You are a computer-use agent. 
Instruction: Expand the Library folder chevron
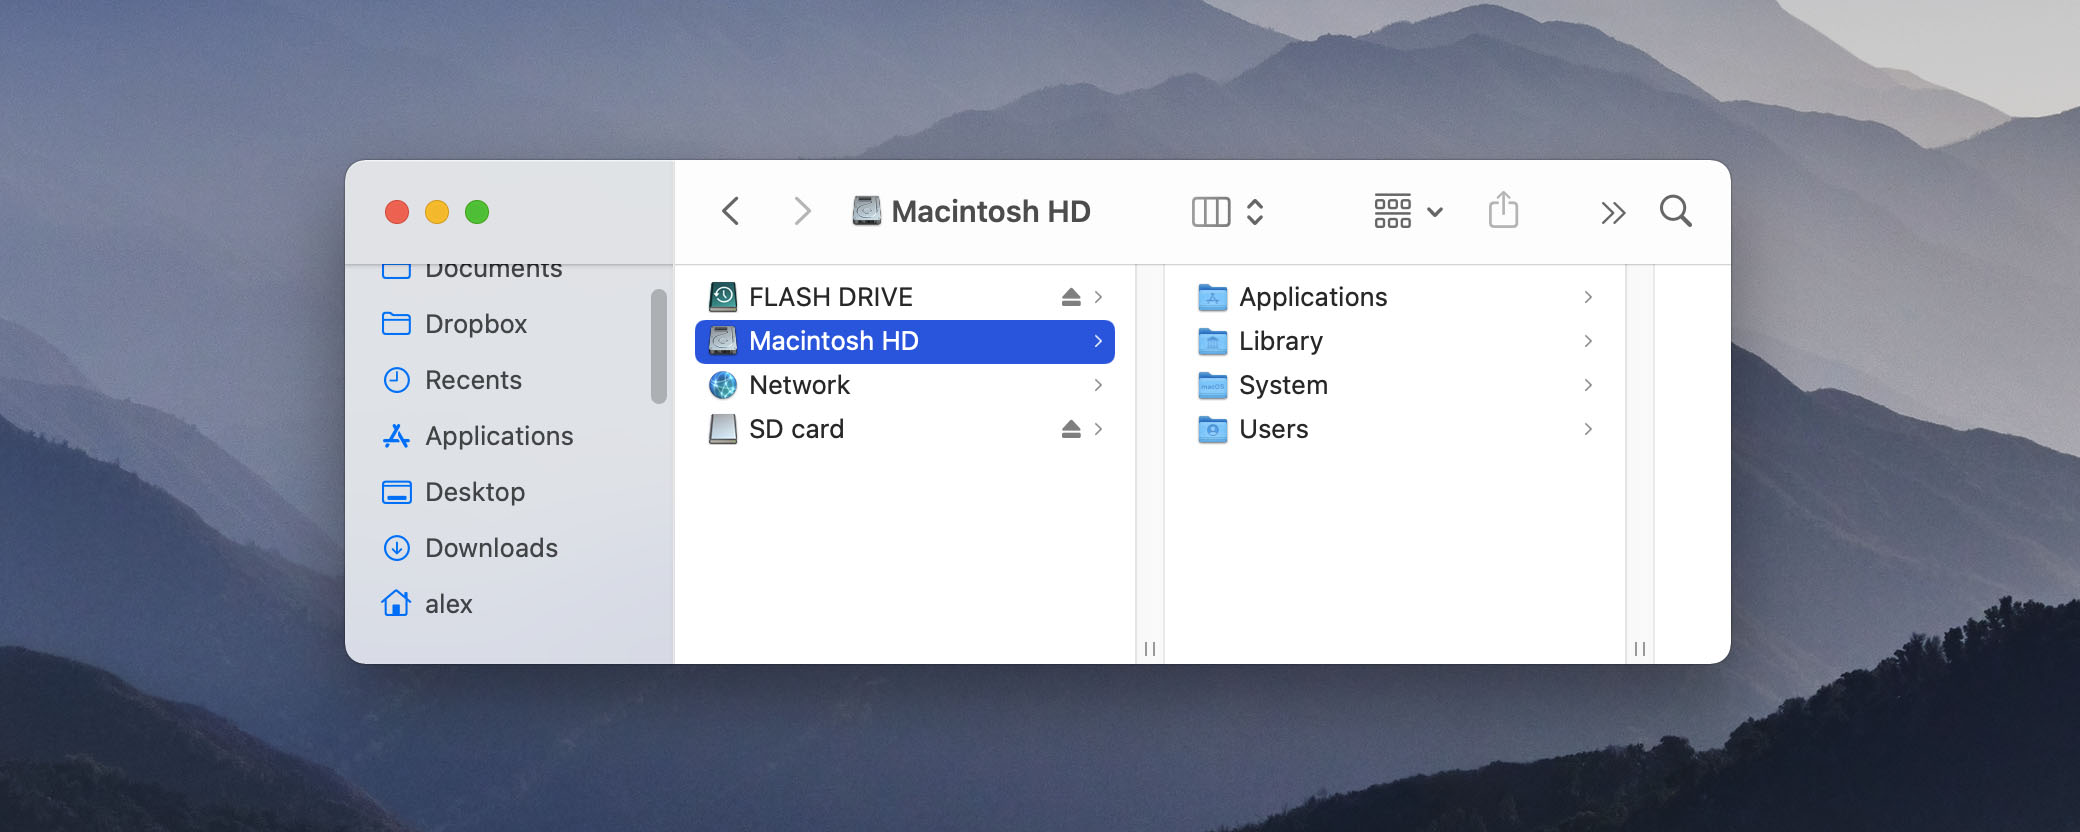[1588, 341]
